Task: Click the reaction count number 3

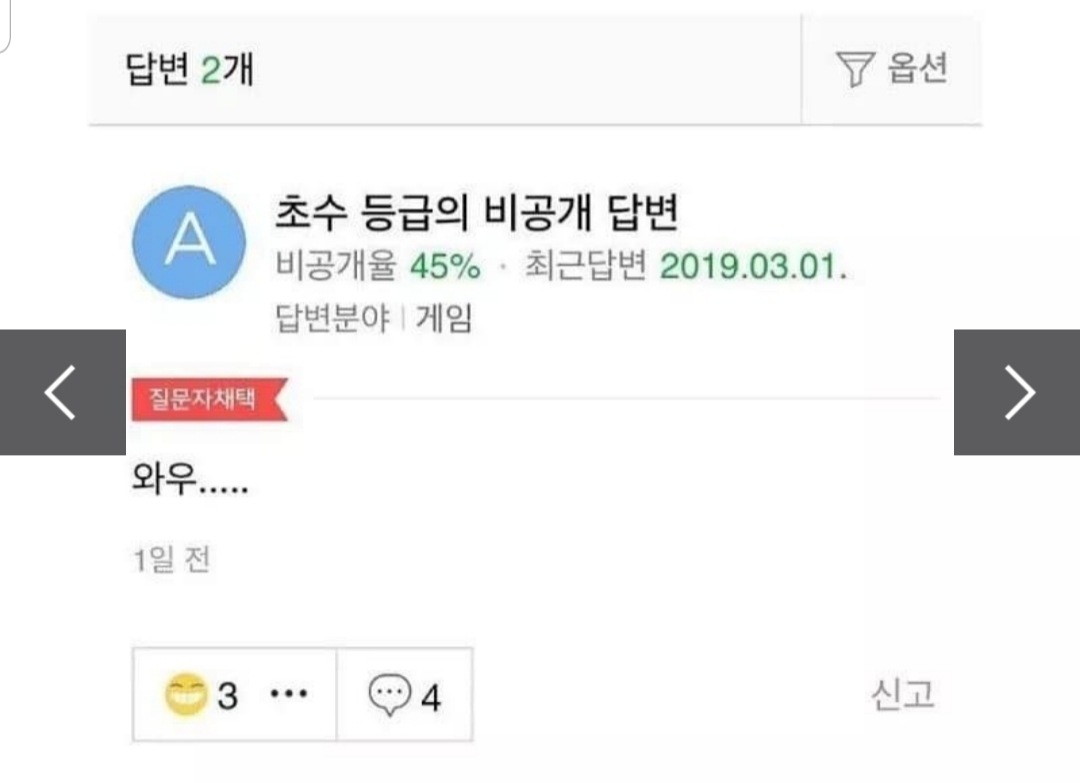Action: point(227,696)
